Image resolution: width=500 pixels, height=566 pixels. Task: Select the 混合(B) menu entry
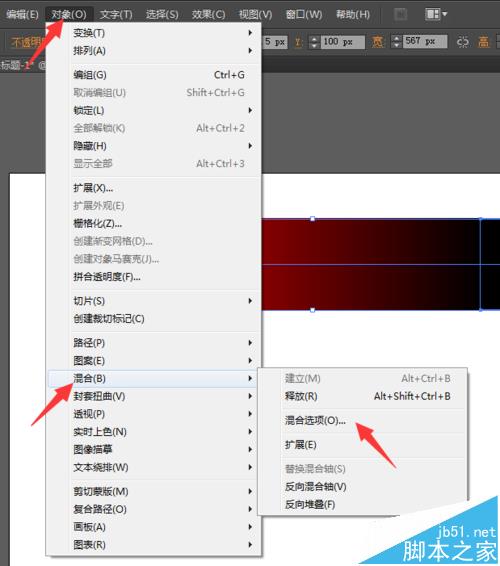[154, 378]
